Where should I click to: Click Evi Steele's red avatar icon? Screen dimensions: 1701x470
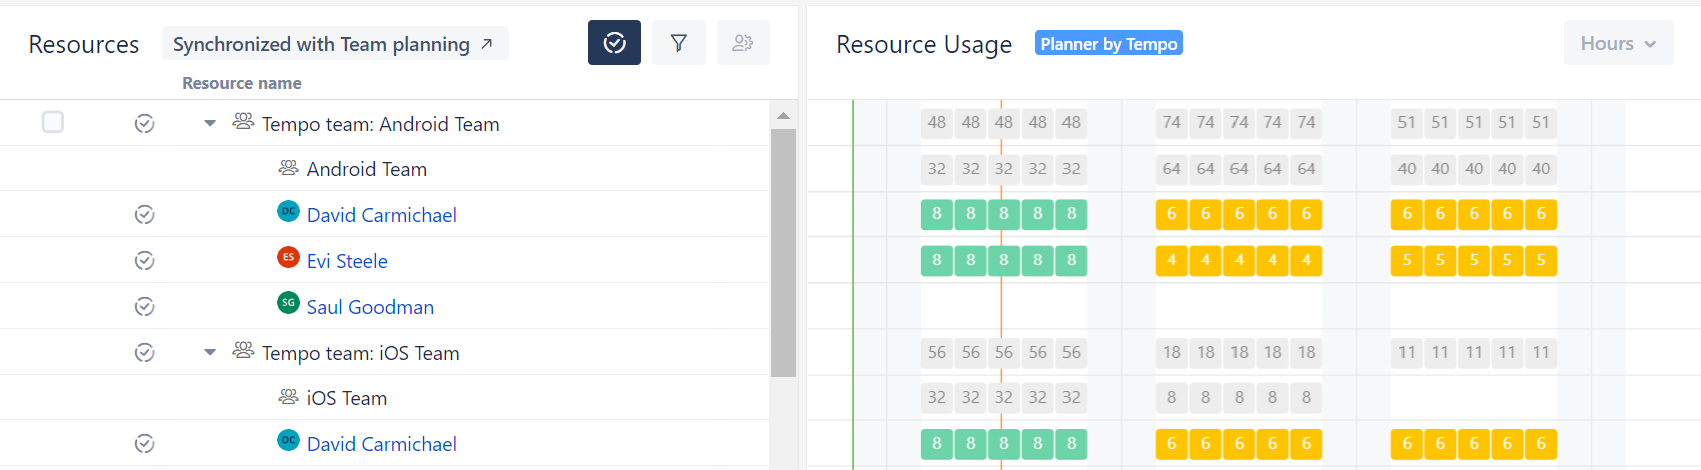(x=288, y=258)
